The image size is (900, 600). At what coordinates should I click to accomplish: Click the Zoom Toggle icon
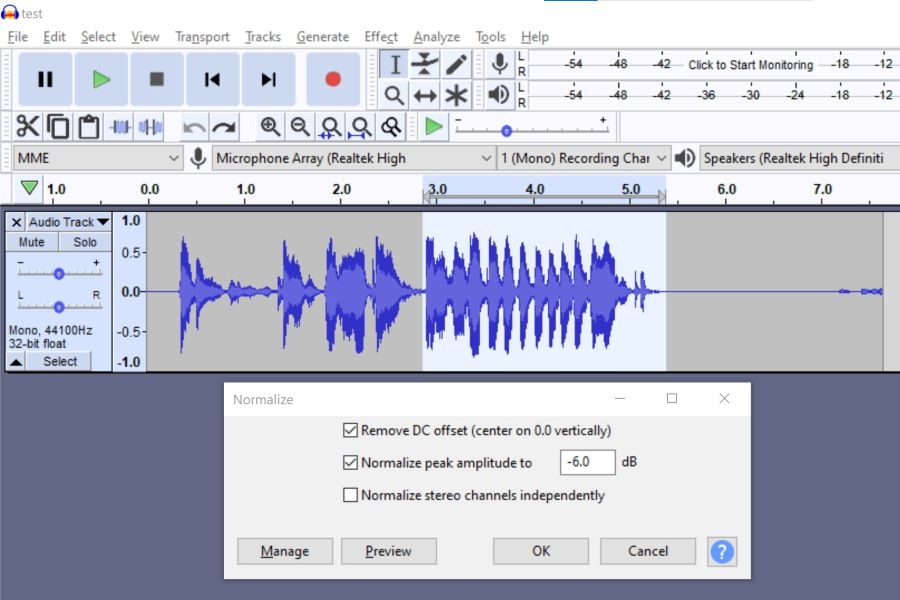click(391, 127)
